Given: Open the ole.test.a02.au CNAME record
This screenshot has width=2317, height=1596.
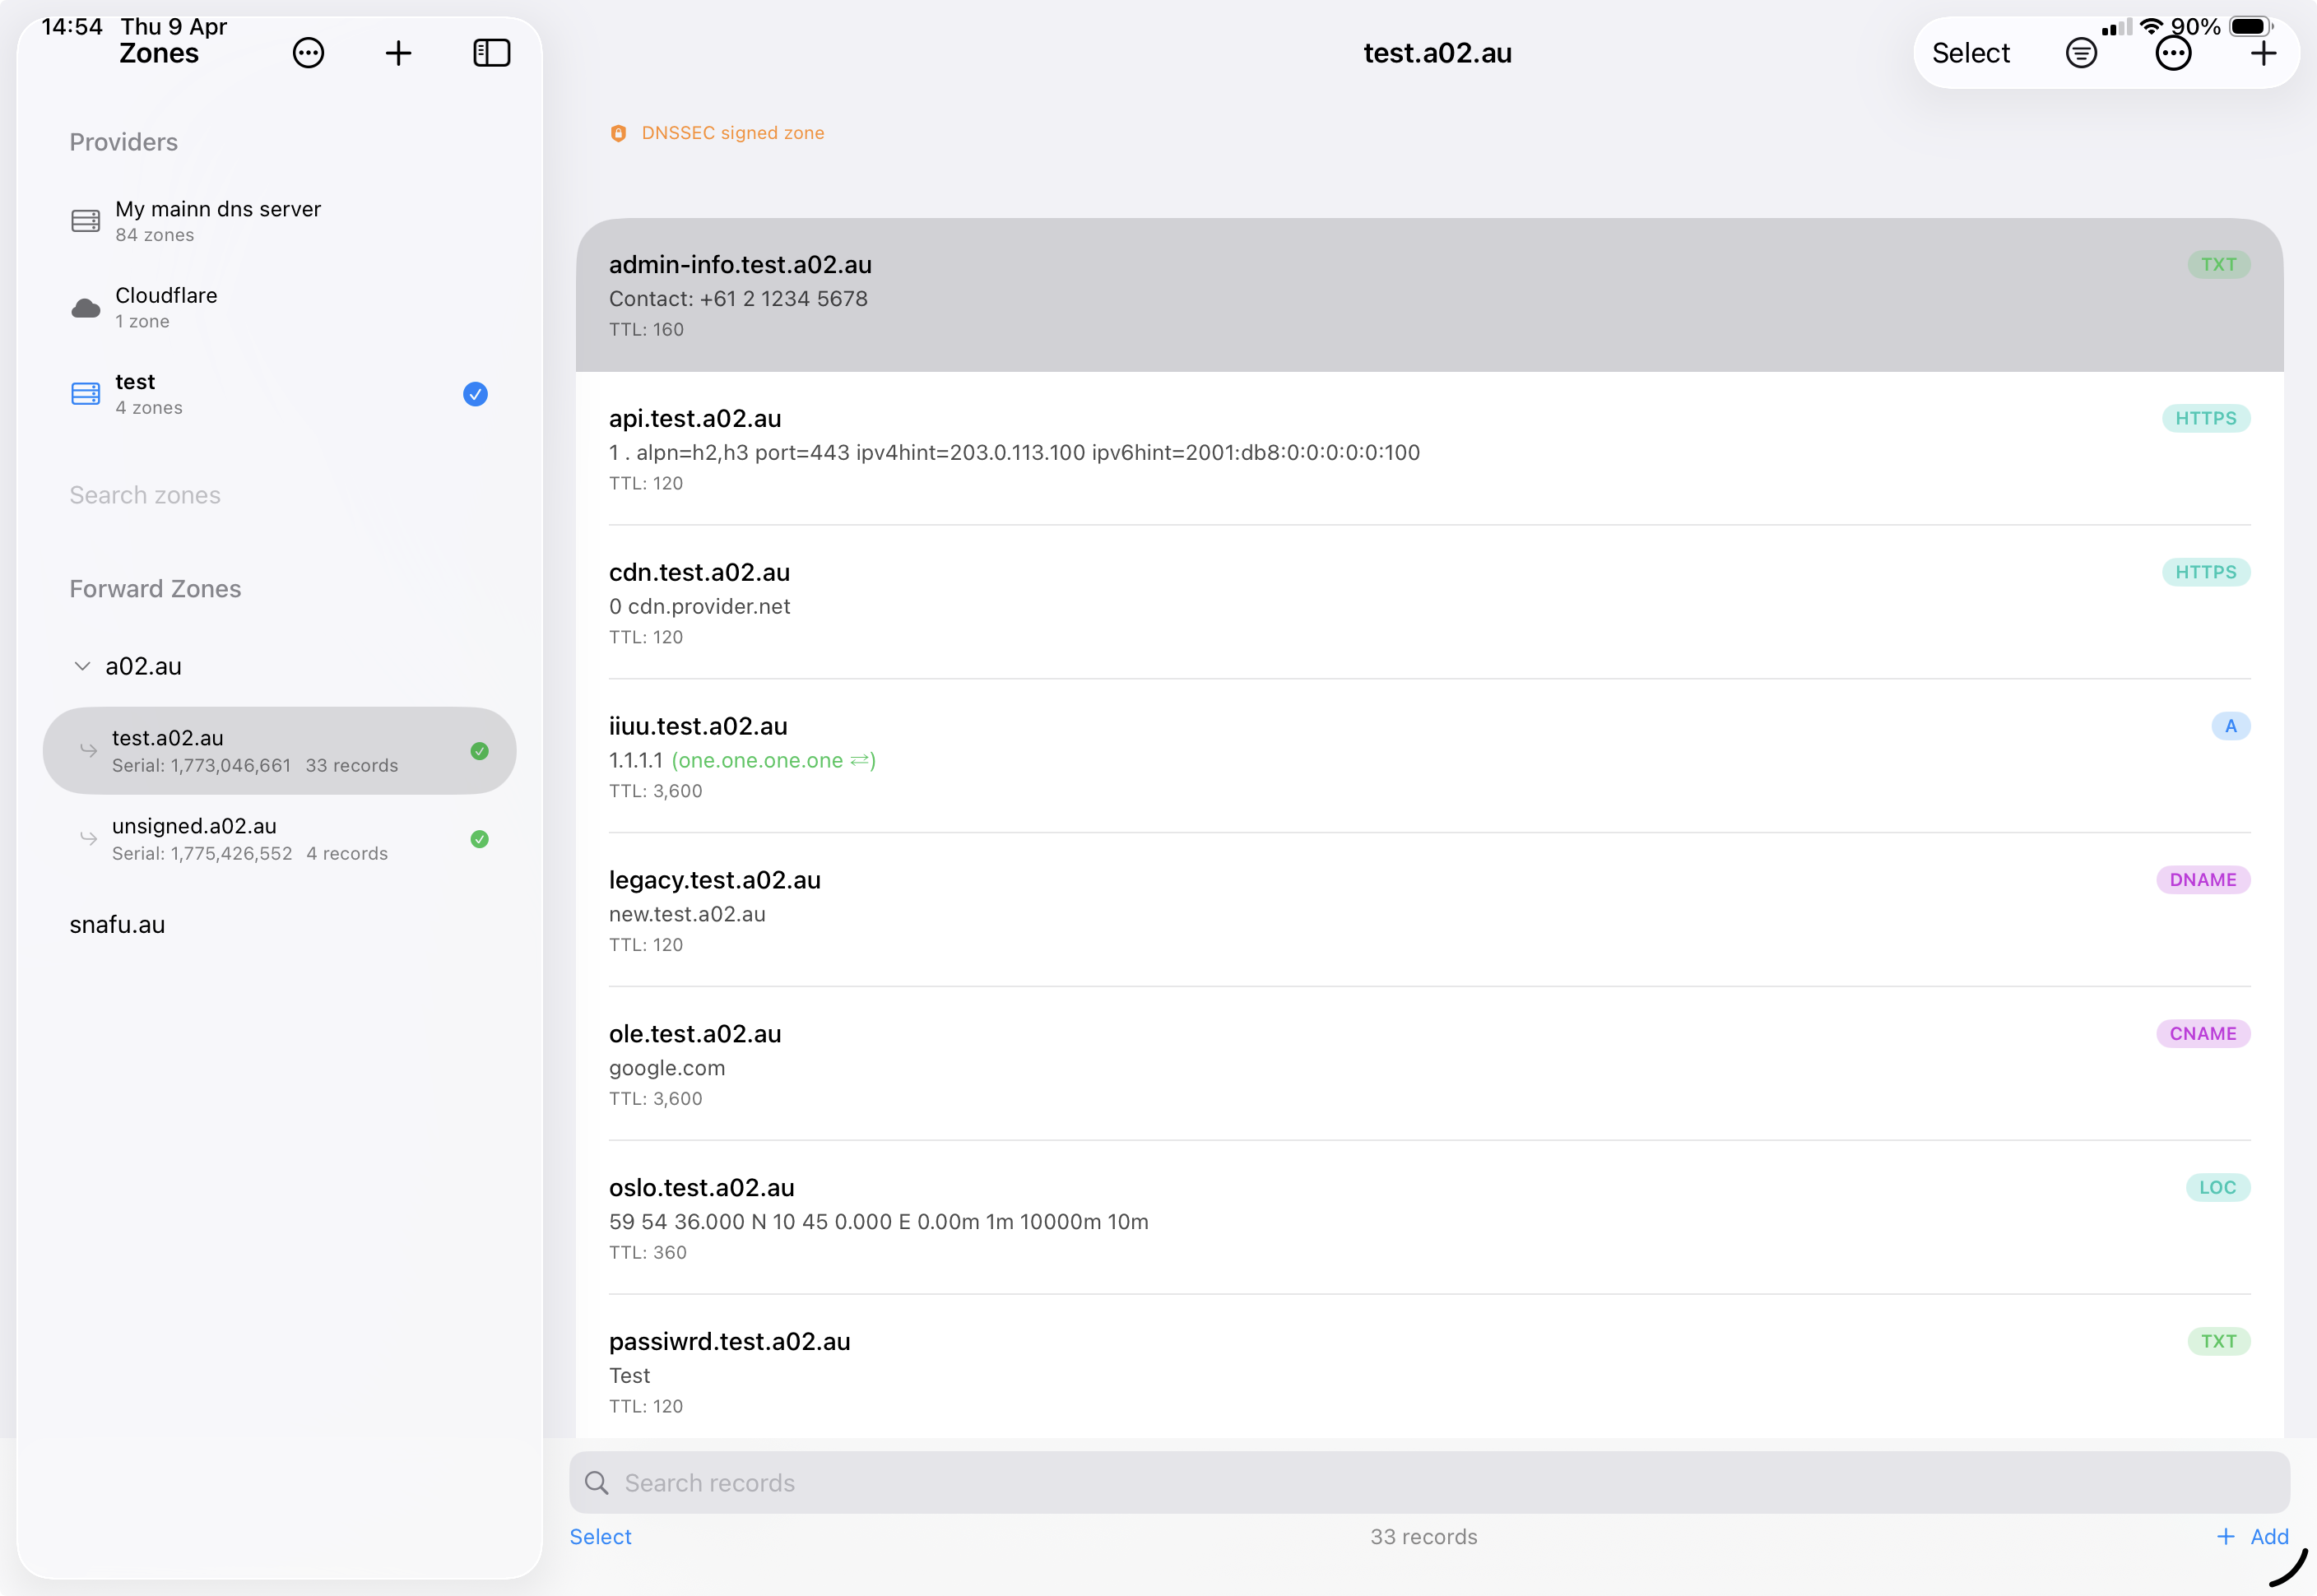Looking at the screenshot, I should pyautogui.click(x=1429, y=1065).
